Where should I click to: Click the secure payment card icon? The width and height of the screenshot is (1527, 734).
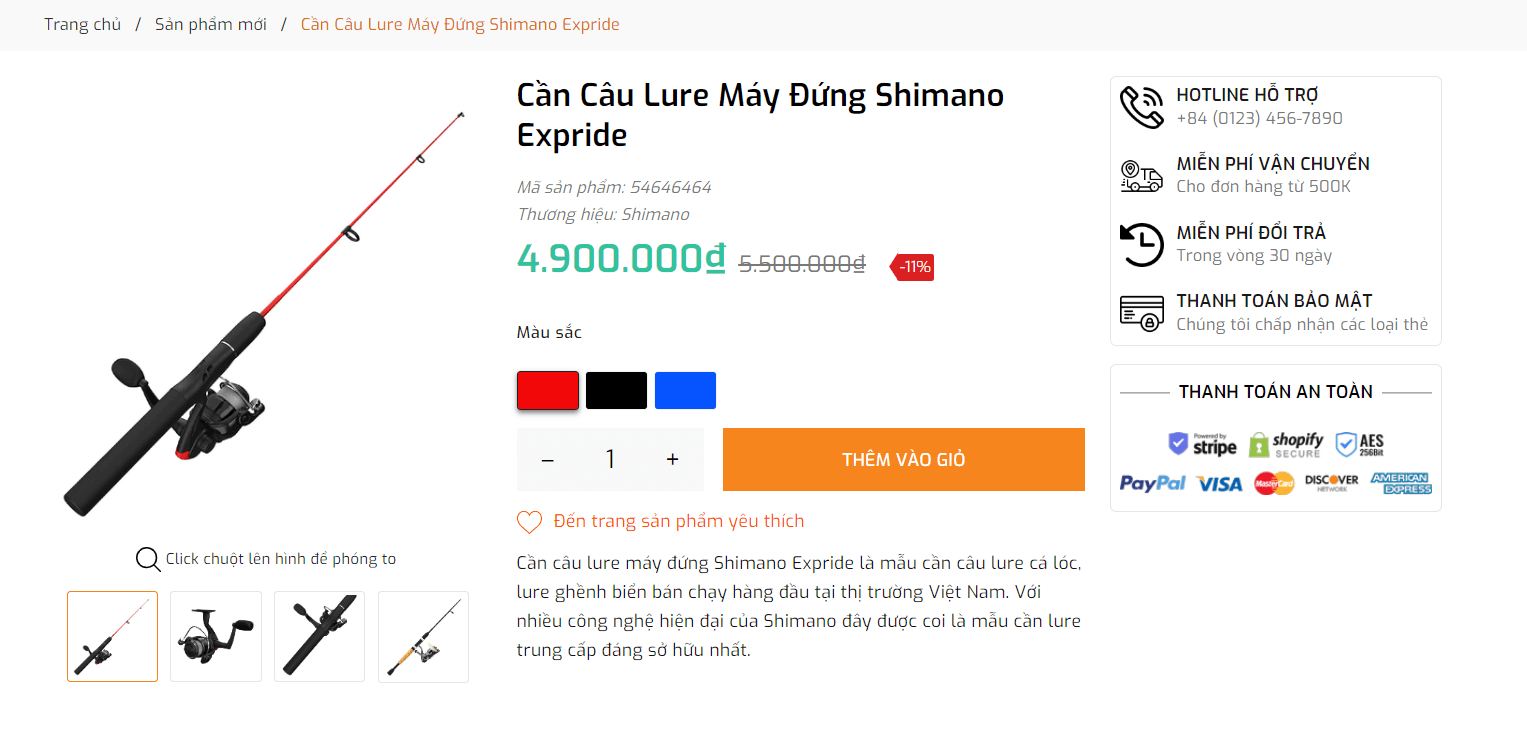click(x=1141, y=312)
